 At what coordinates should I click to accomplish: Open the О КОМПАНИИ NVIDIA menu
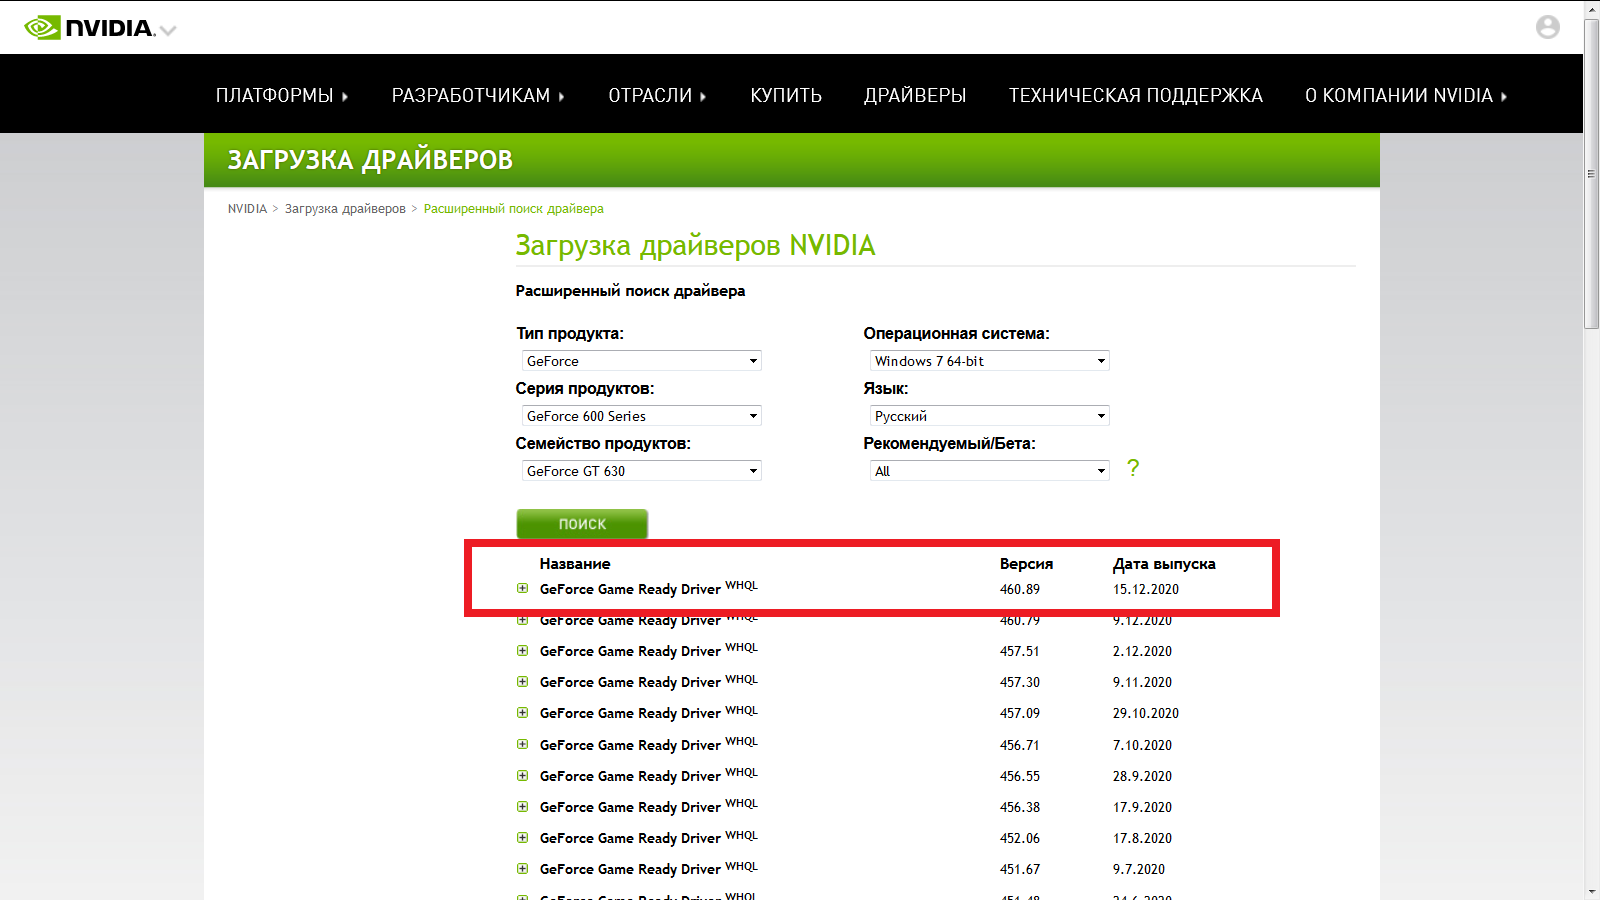point(1406,95)
